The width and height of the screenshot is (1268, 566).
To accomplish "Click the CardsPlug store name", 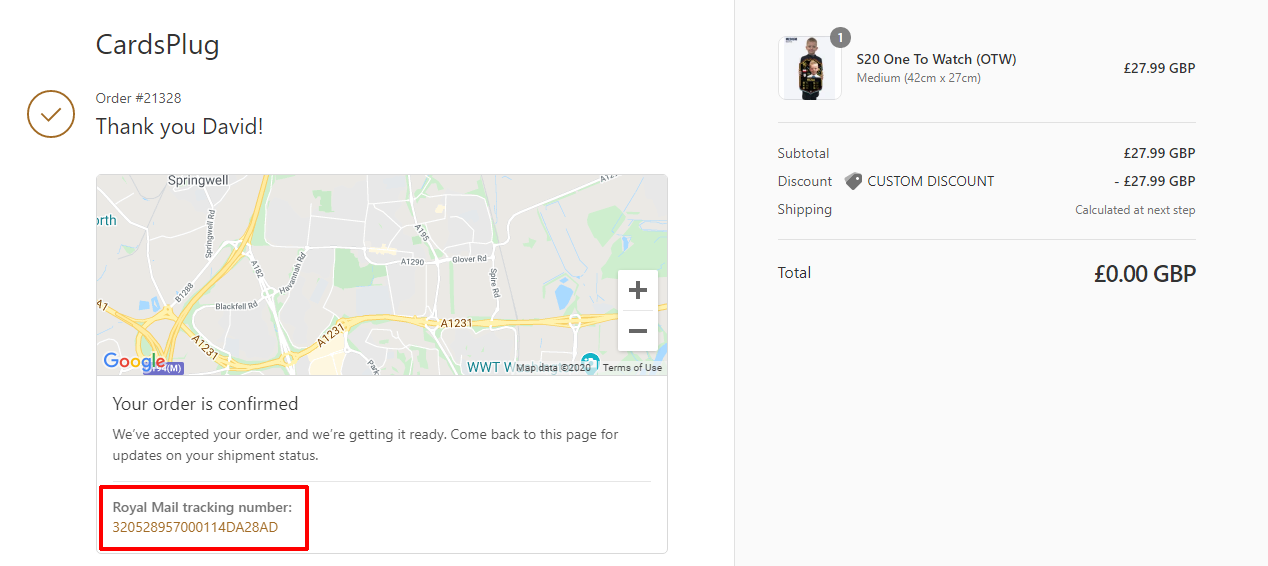I will [157, 44].
